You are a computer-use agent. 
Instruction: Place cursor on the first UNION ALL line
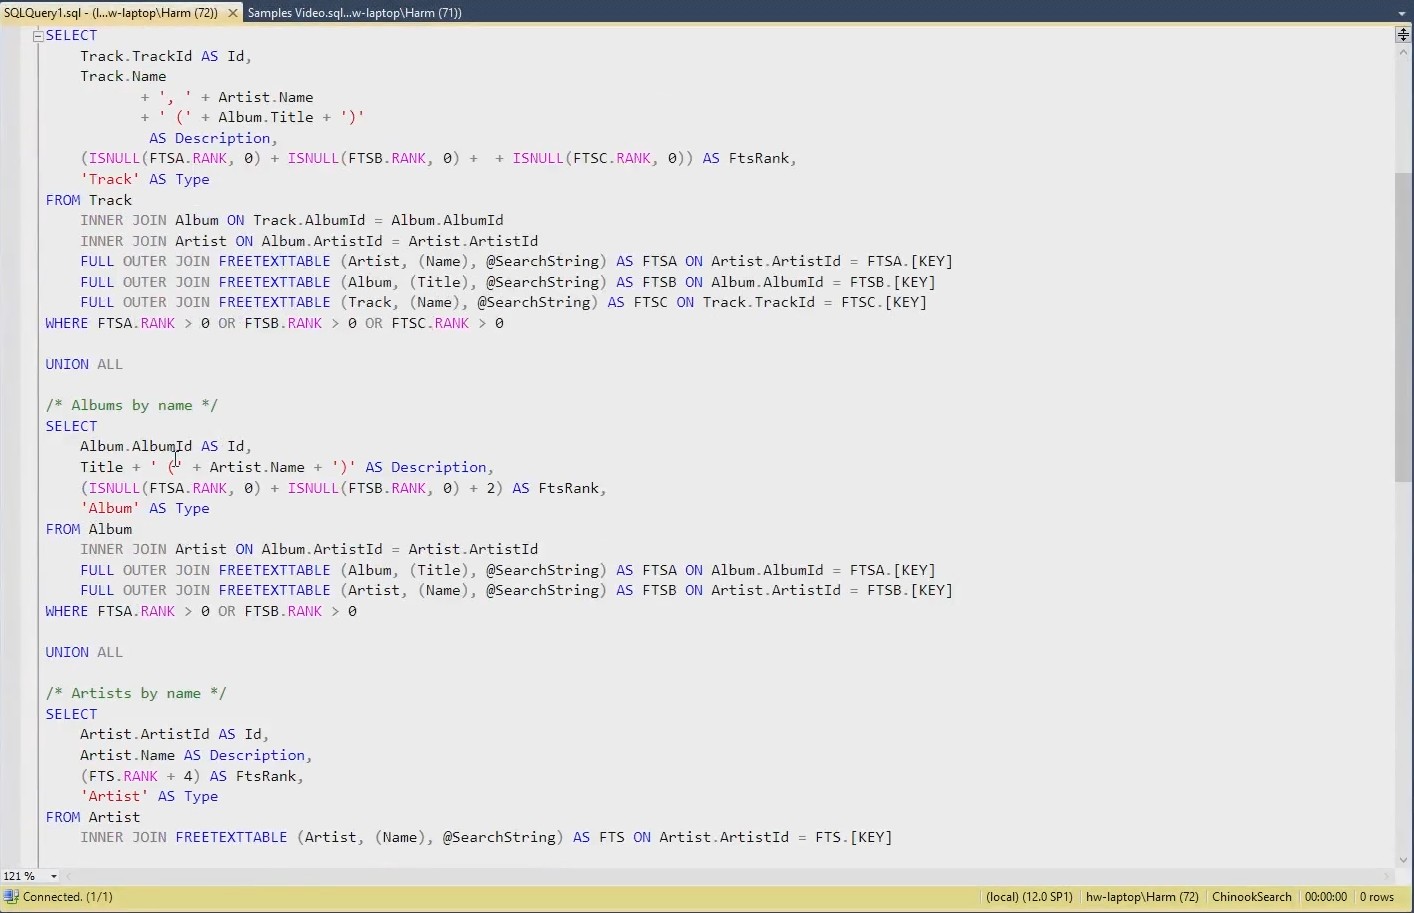[x=84, y=364]
